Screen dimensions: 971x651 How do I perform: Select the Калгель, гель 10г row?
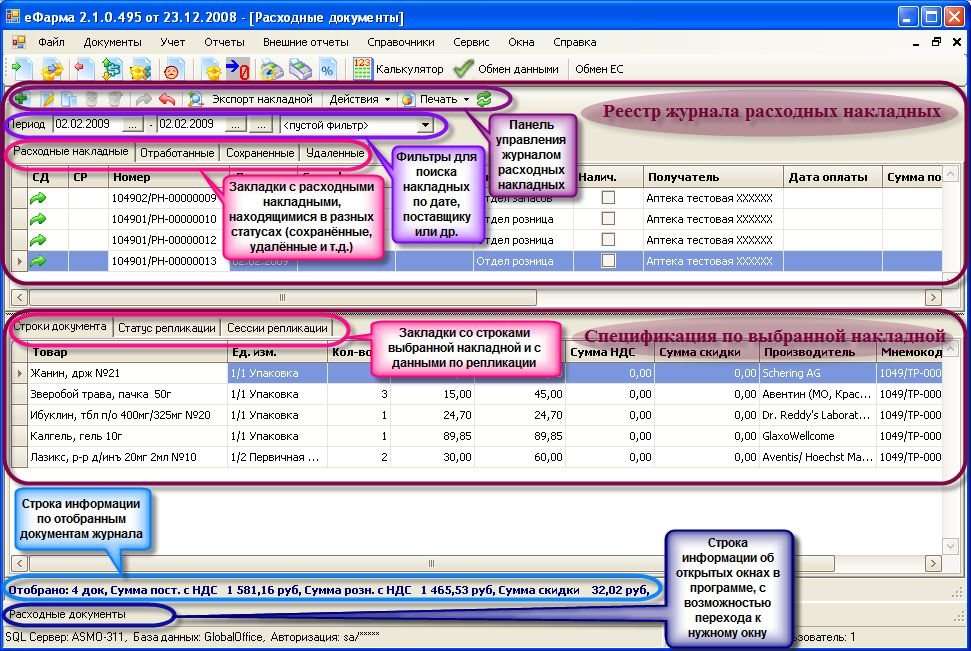click(477, 437)
